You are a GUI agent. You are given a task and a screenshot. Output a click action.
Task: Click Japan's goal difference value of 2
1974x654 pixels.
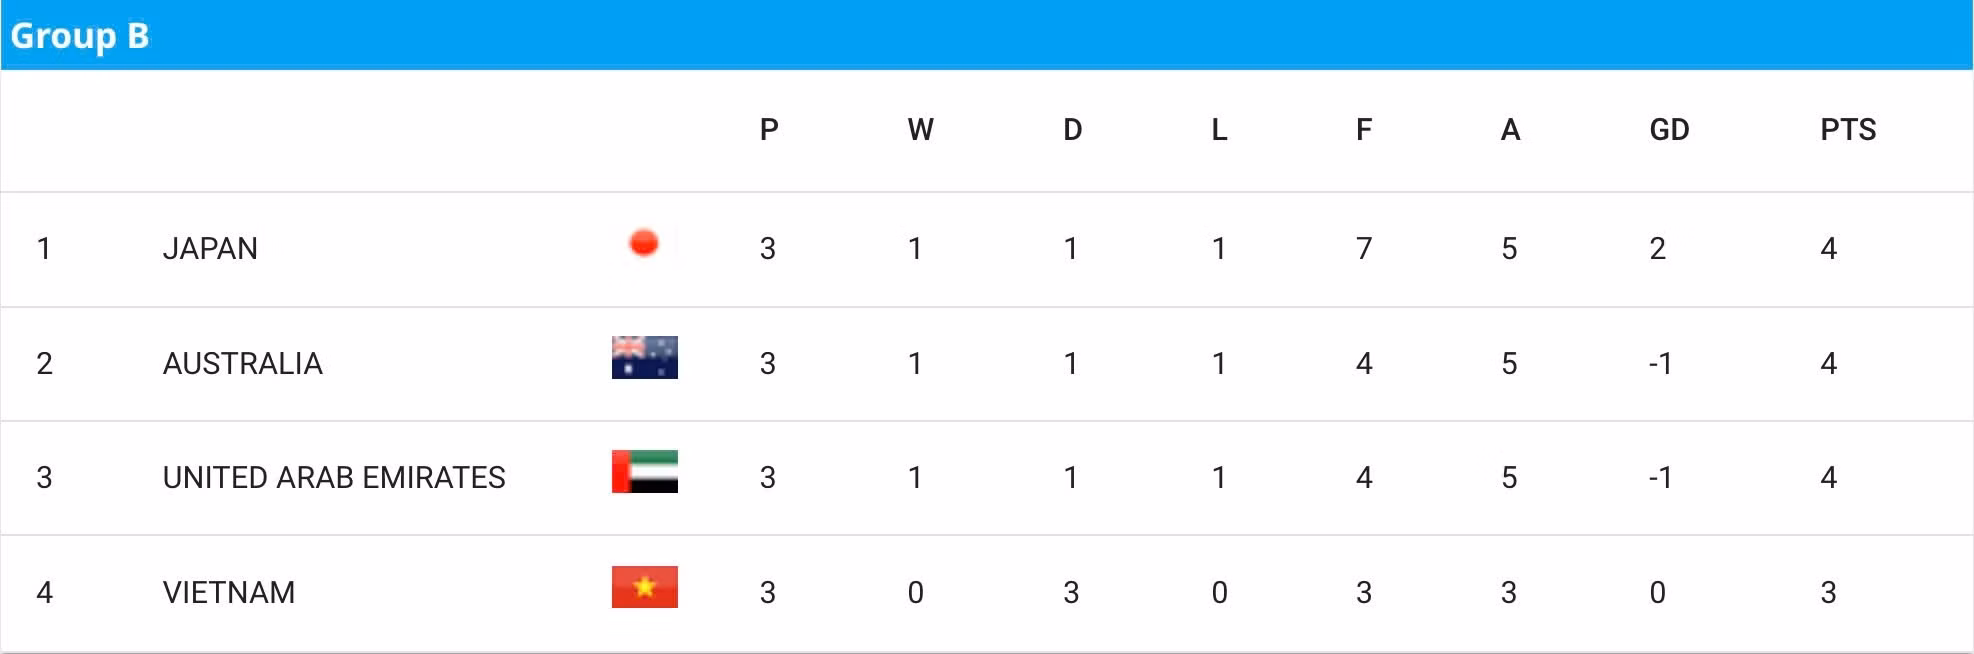1657,248
